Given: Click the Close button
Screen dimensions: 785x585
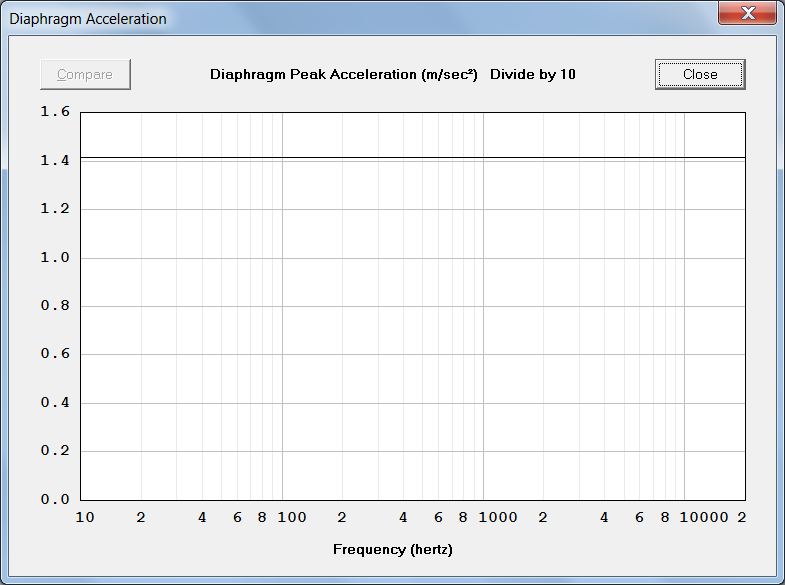Looking at the screenshot, I should click(x=700, y=75).
